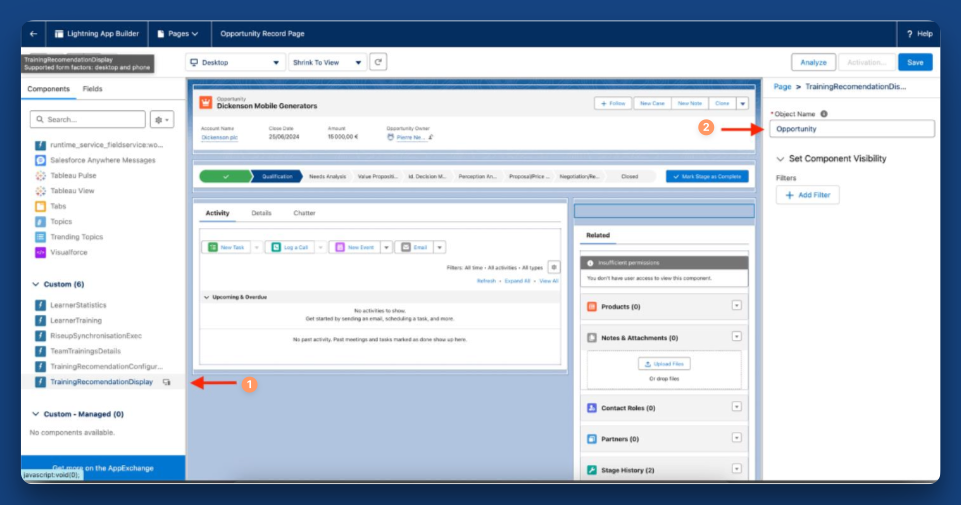This screenshot has width=961, height=505.
Task: Click the Add Filter button
Action: pos(808,195)
